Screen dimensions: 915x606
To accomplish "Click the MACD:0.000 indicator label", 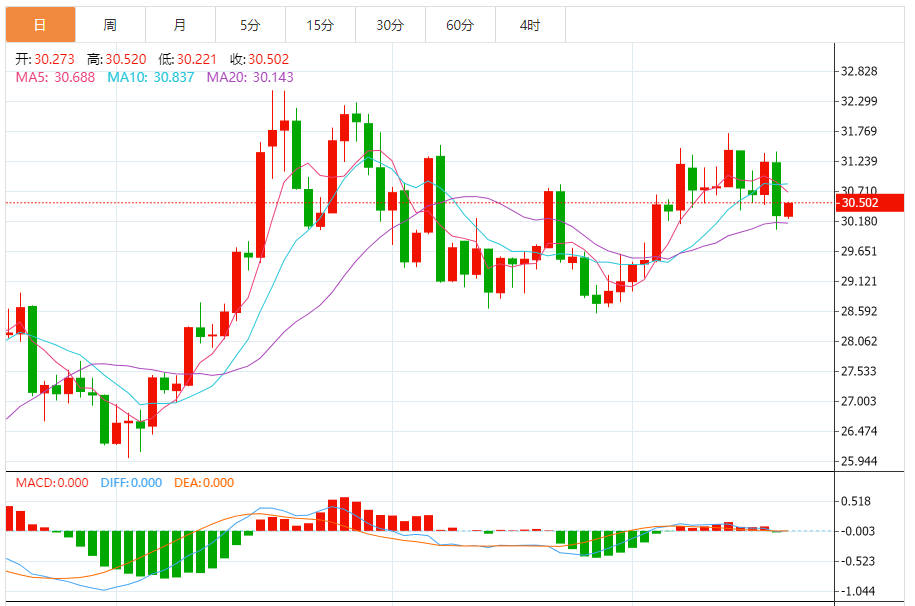I will click(52, 483).
